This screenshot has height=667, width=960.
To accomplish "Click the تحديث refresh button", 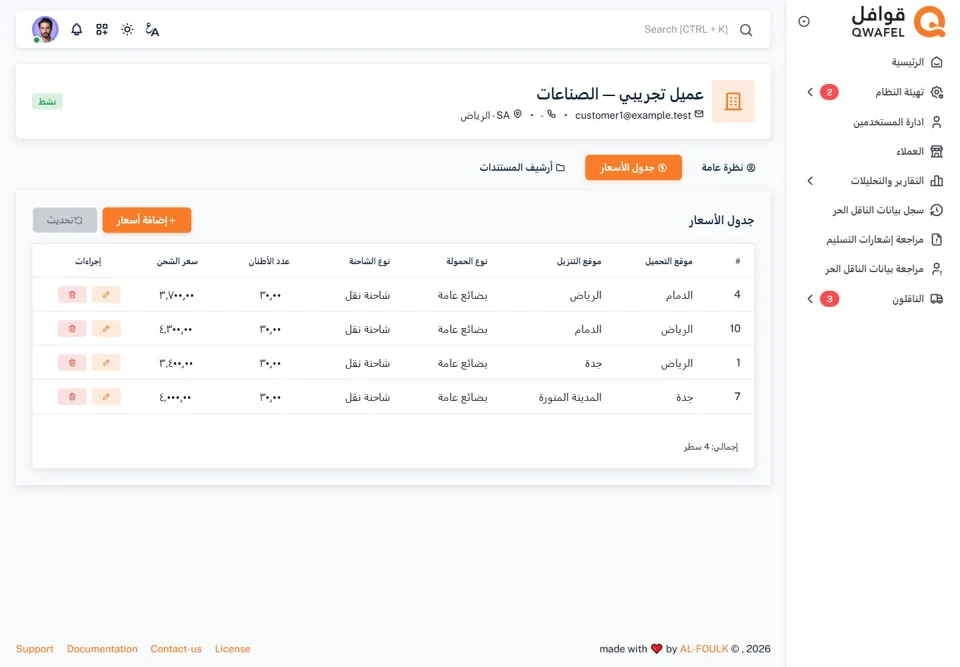I will point(65,220).
